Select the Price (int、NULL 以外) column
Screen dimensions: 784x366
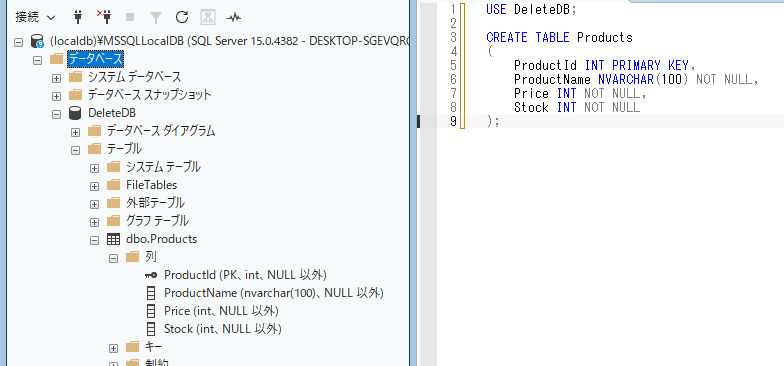coord(221,310)
